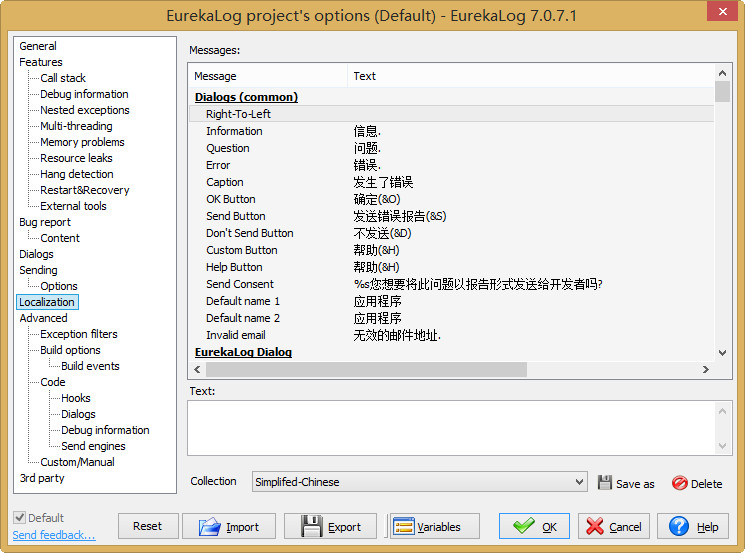
Task: Click the Save as floppy icon
Action: coord(604,483)
